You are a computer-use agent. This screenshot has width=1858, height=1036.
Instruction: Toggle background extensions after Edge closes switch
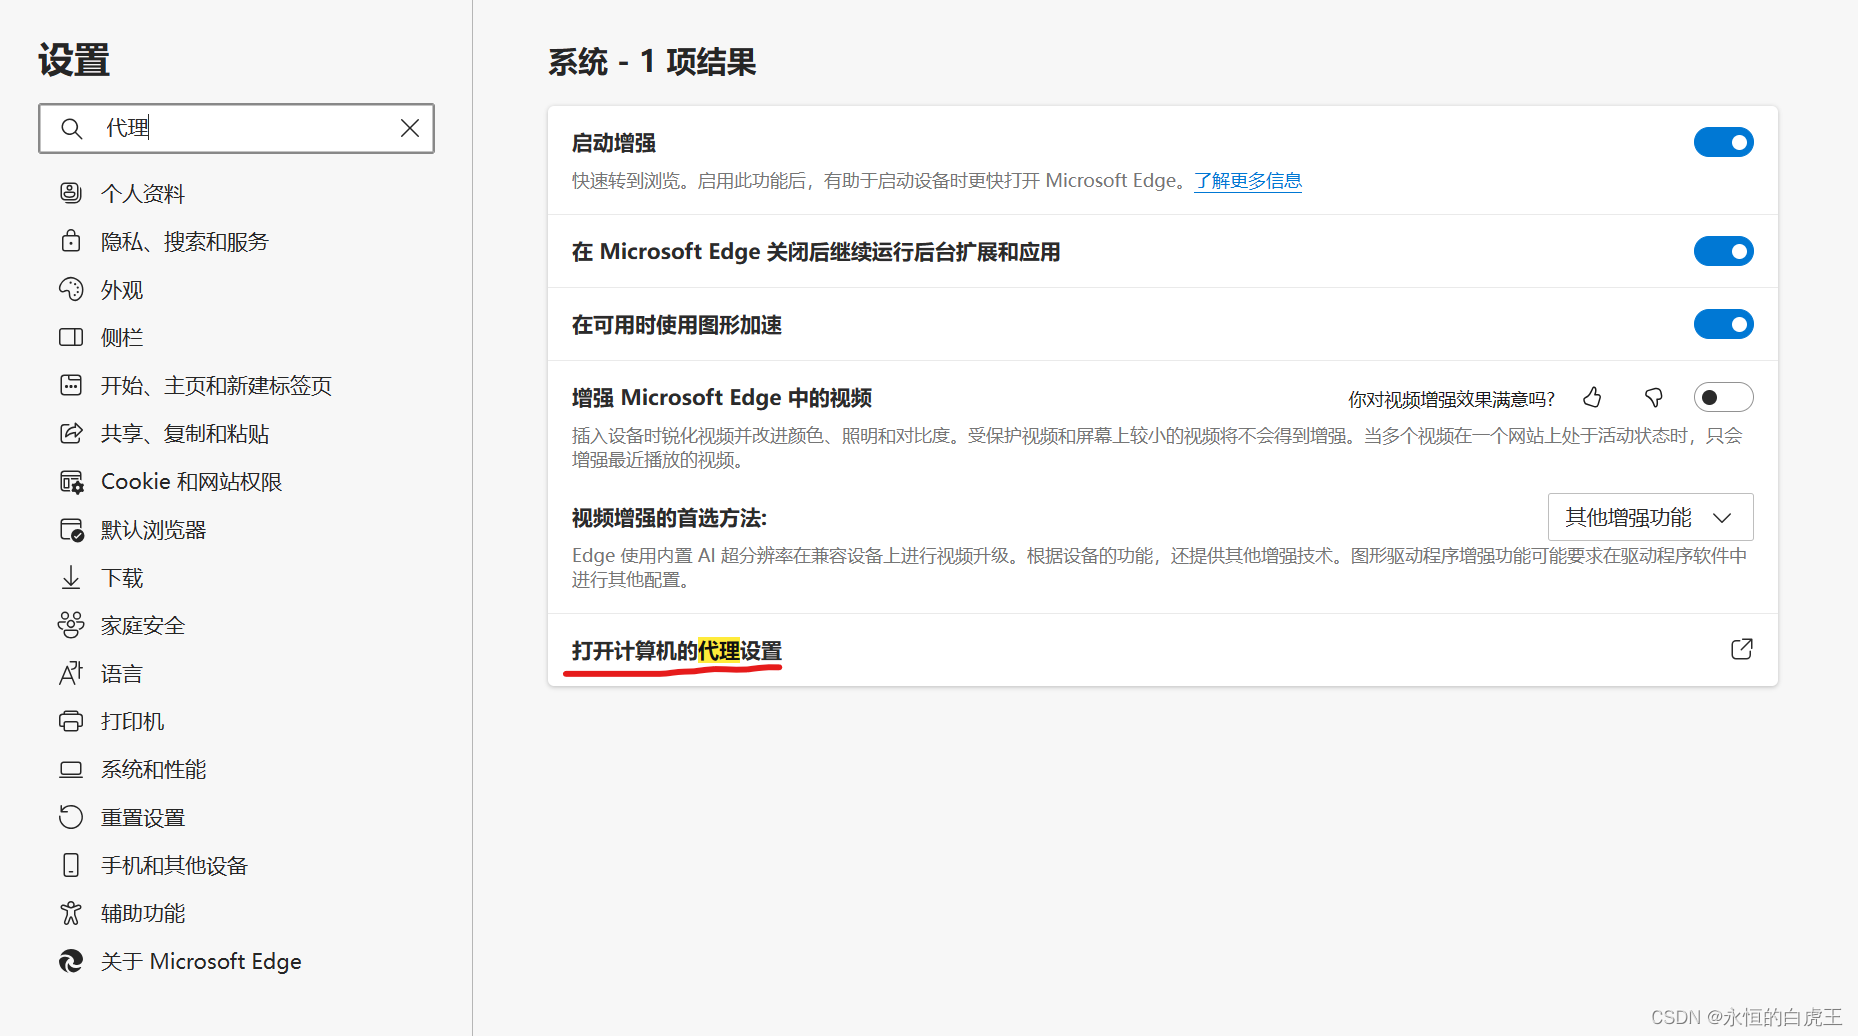tap(1723, 251)
